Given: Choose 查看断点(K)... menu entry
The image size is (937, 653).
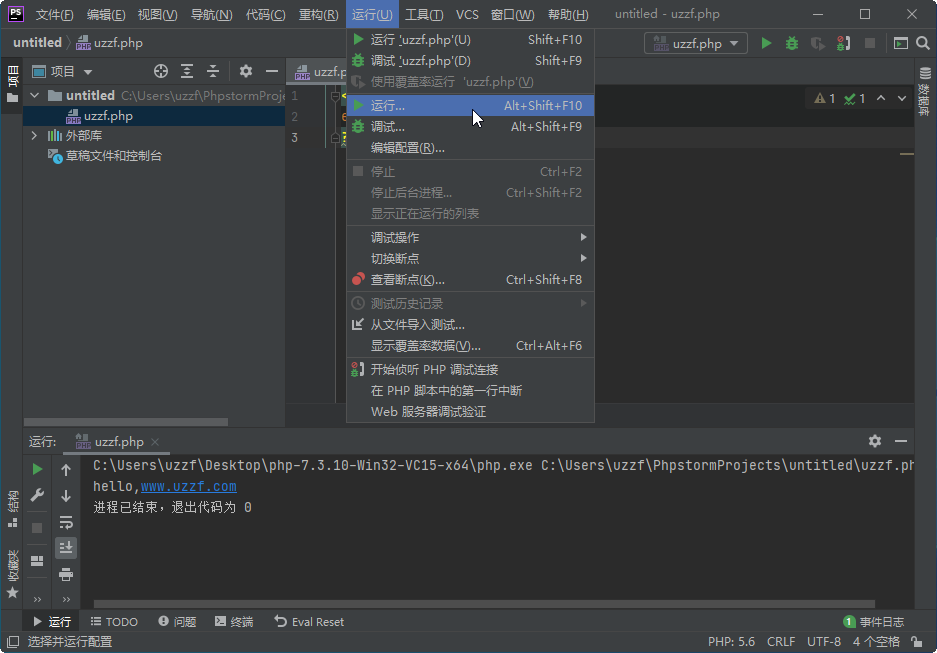Looking at the screenshot, I should click(x=470, y=280).
